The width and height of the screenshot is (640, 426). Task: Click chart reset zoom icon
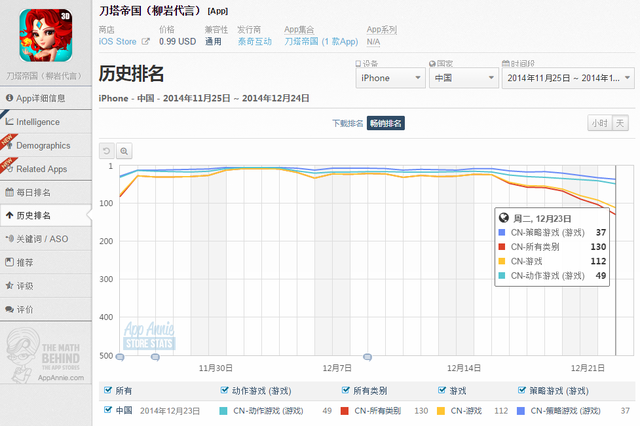[x=107, y=151]
